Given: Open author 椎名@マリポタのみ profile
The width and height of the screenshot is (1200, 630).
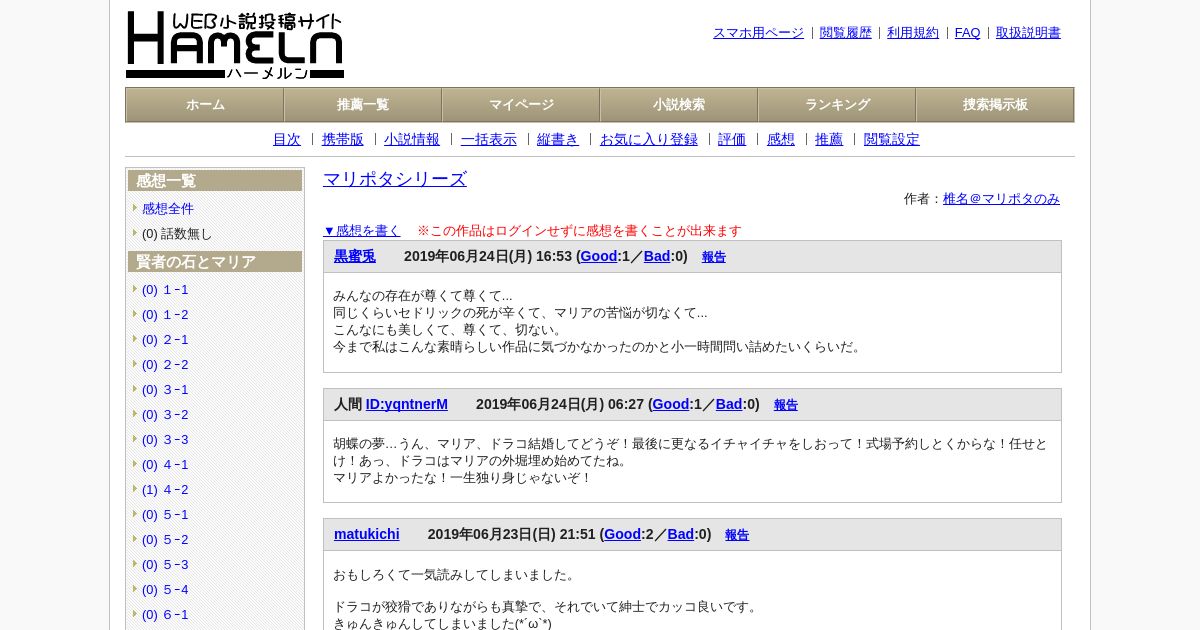Looking at the screenshot, I should (x=1001, y=199).
